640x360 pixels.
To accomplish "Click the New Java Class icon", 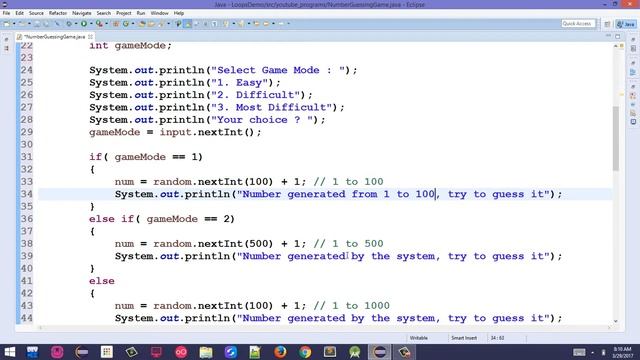I will click(x=126, y=24).
